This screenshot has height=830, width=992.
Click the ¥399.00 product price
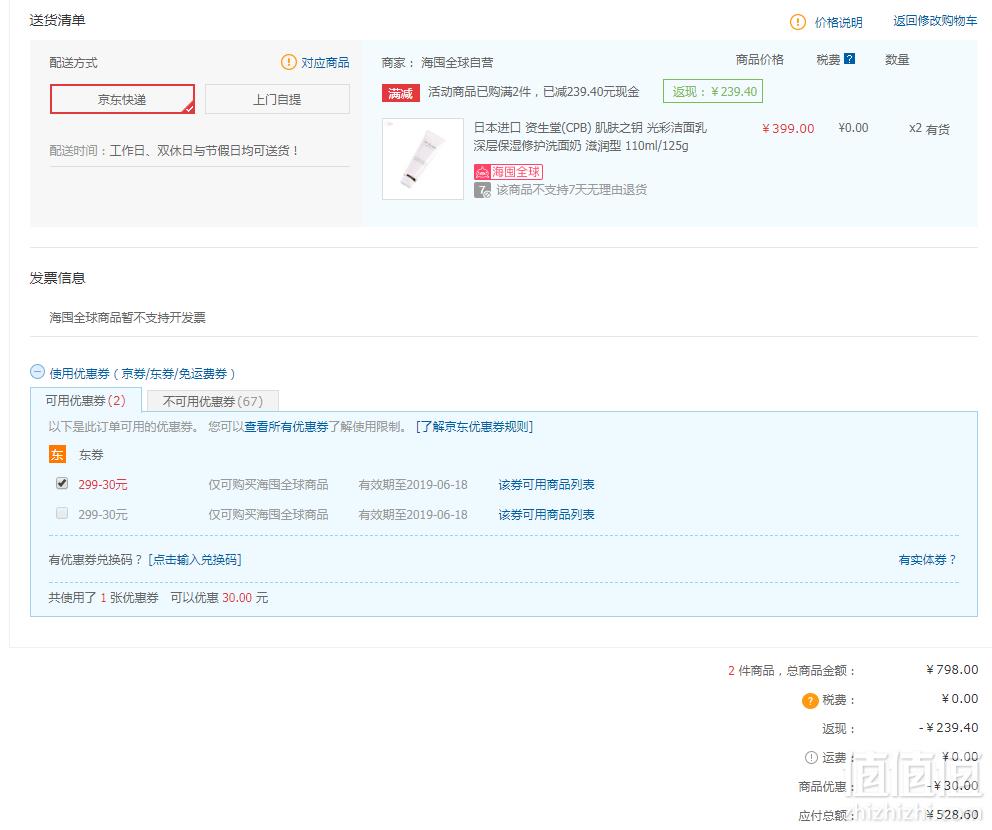pos(788,128)
